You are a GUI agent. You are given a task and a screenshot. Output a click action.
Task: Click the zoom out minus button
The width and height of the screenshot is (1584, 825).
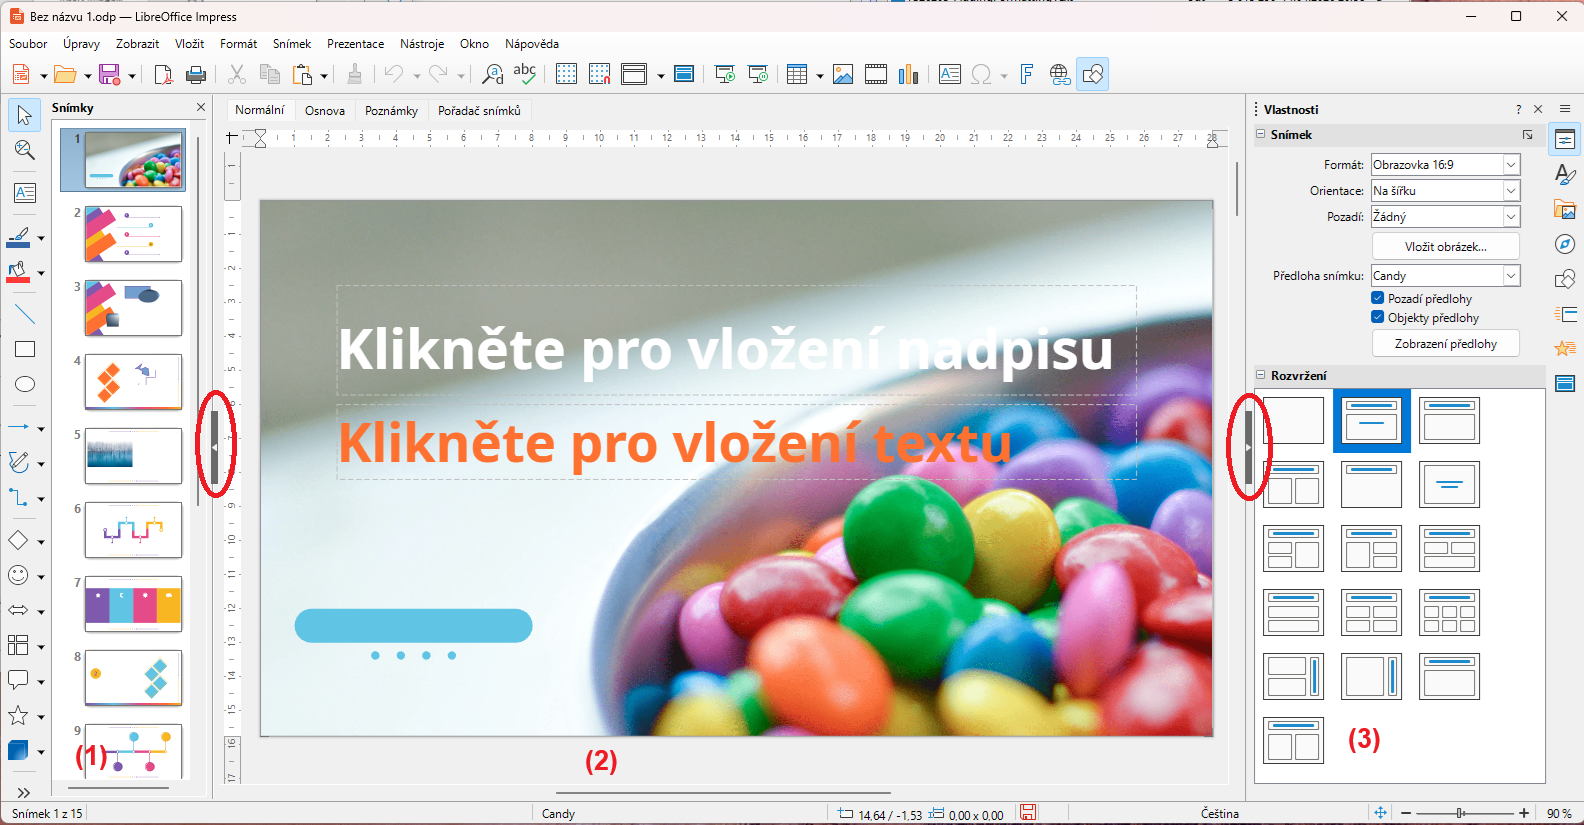coord(1406,813)
